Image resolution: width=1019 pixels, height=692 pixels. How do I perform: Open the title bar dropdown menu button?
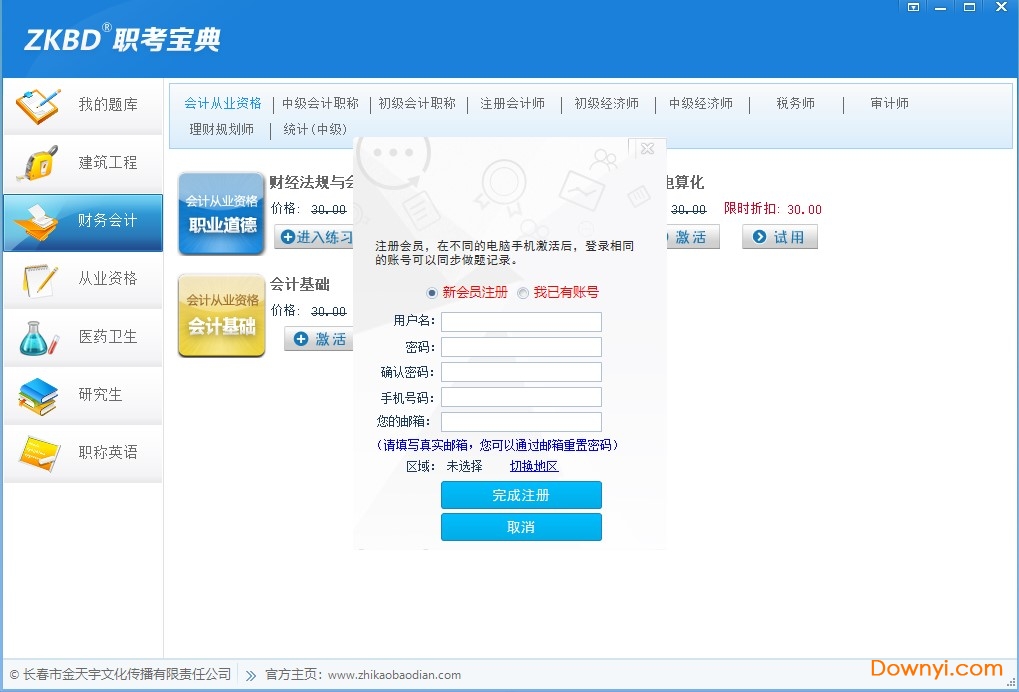913,7
